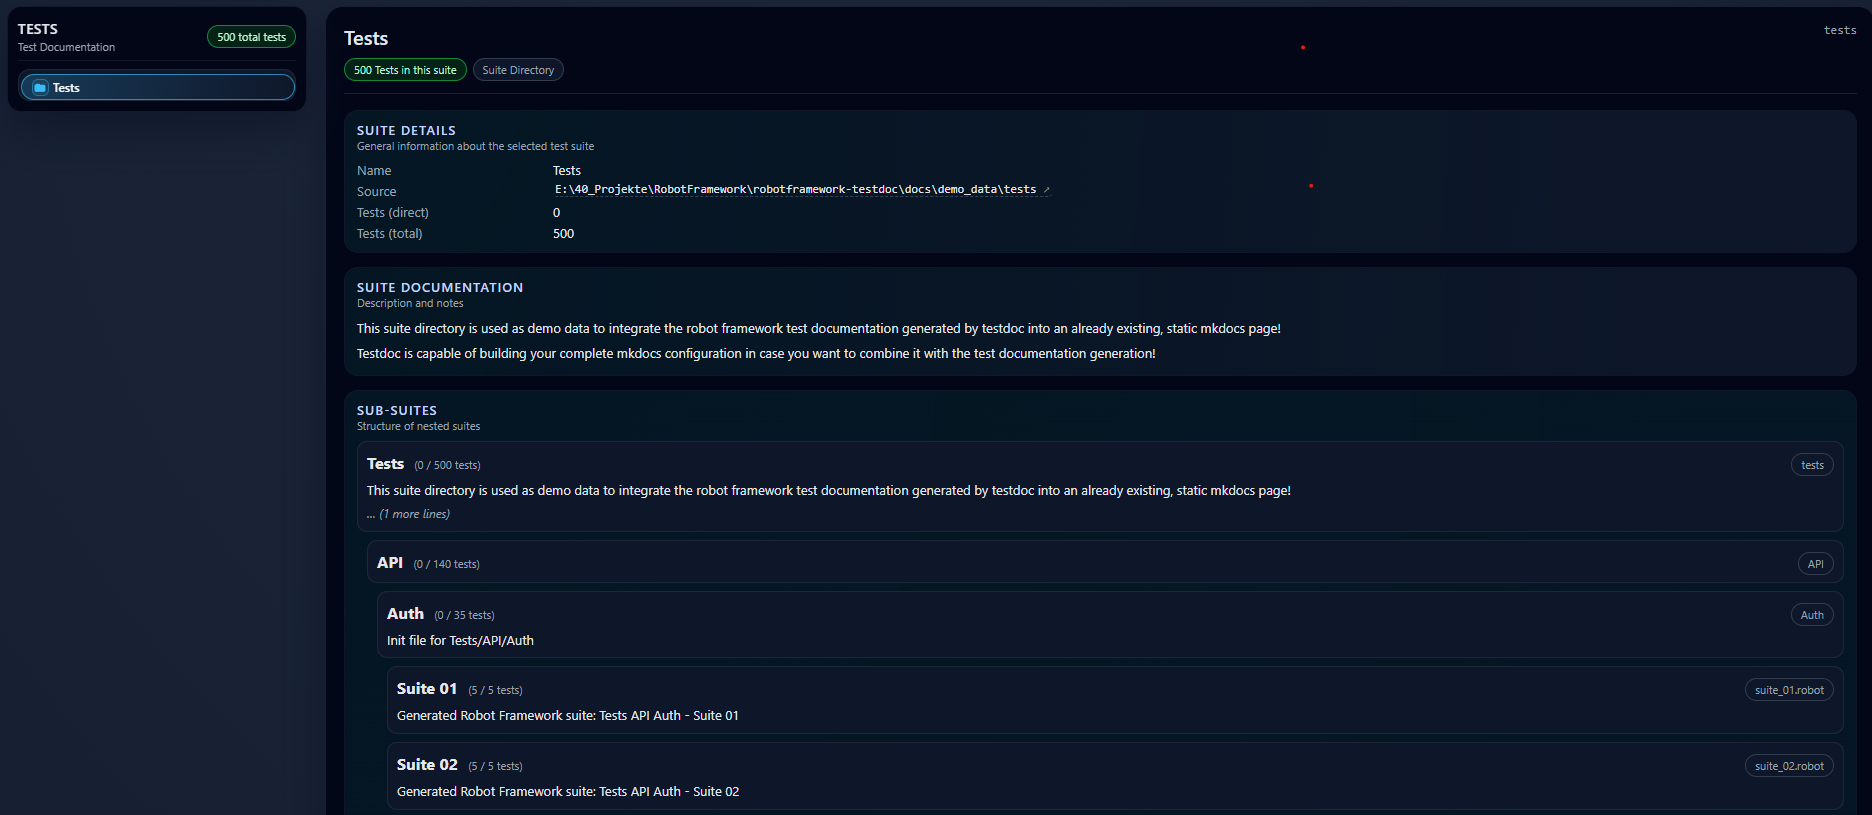Click the TESTS sidebar header title
The height and width of the screenshot is (815, 1872).
(38, 29)
